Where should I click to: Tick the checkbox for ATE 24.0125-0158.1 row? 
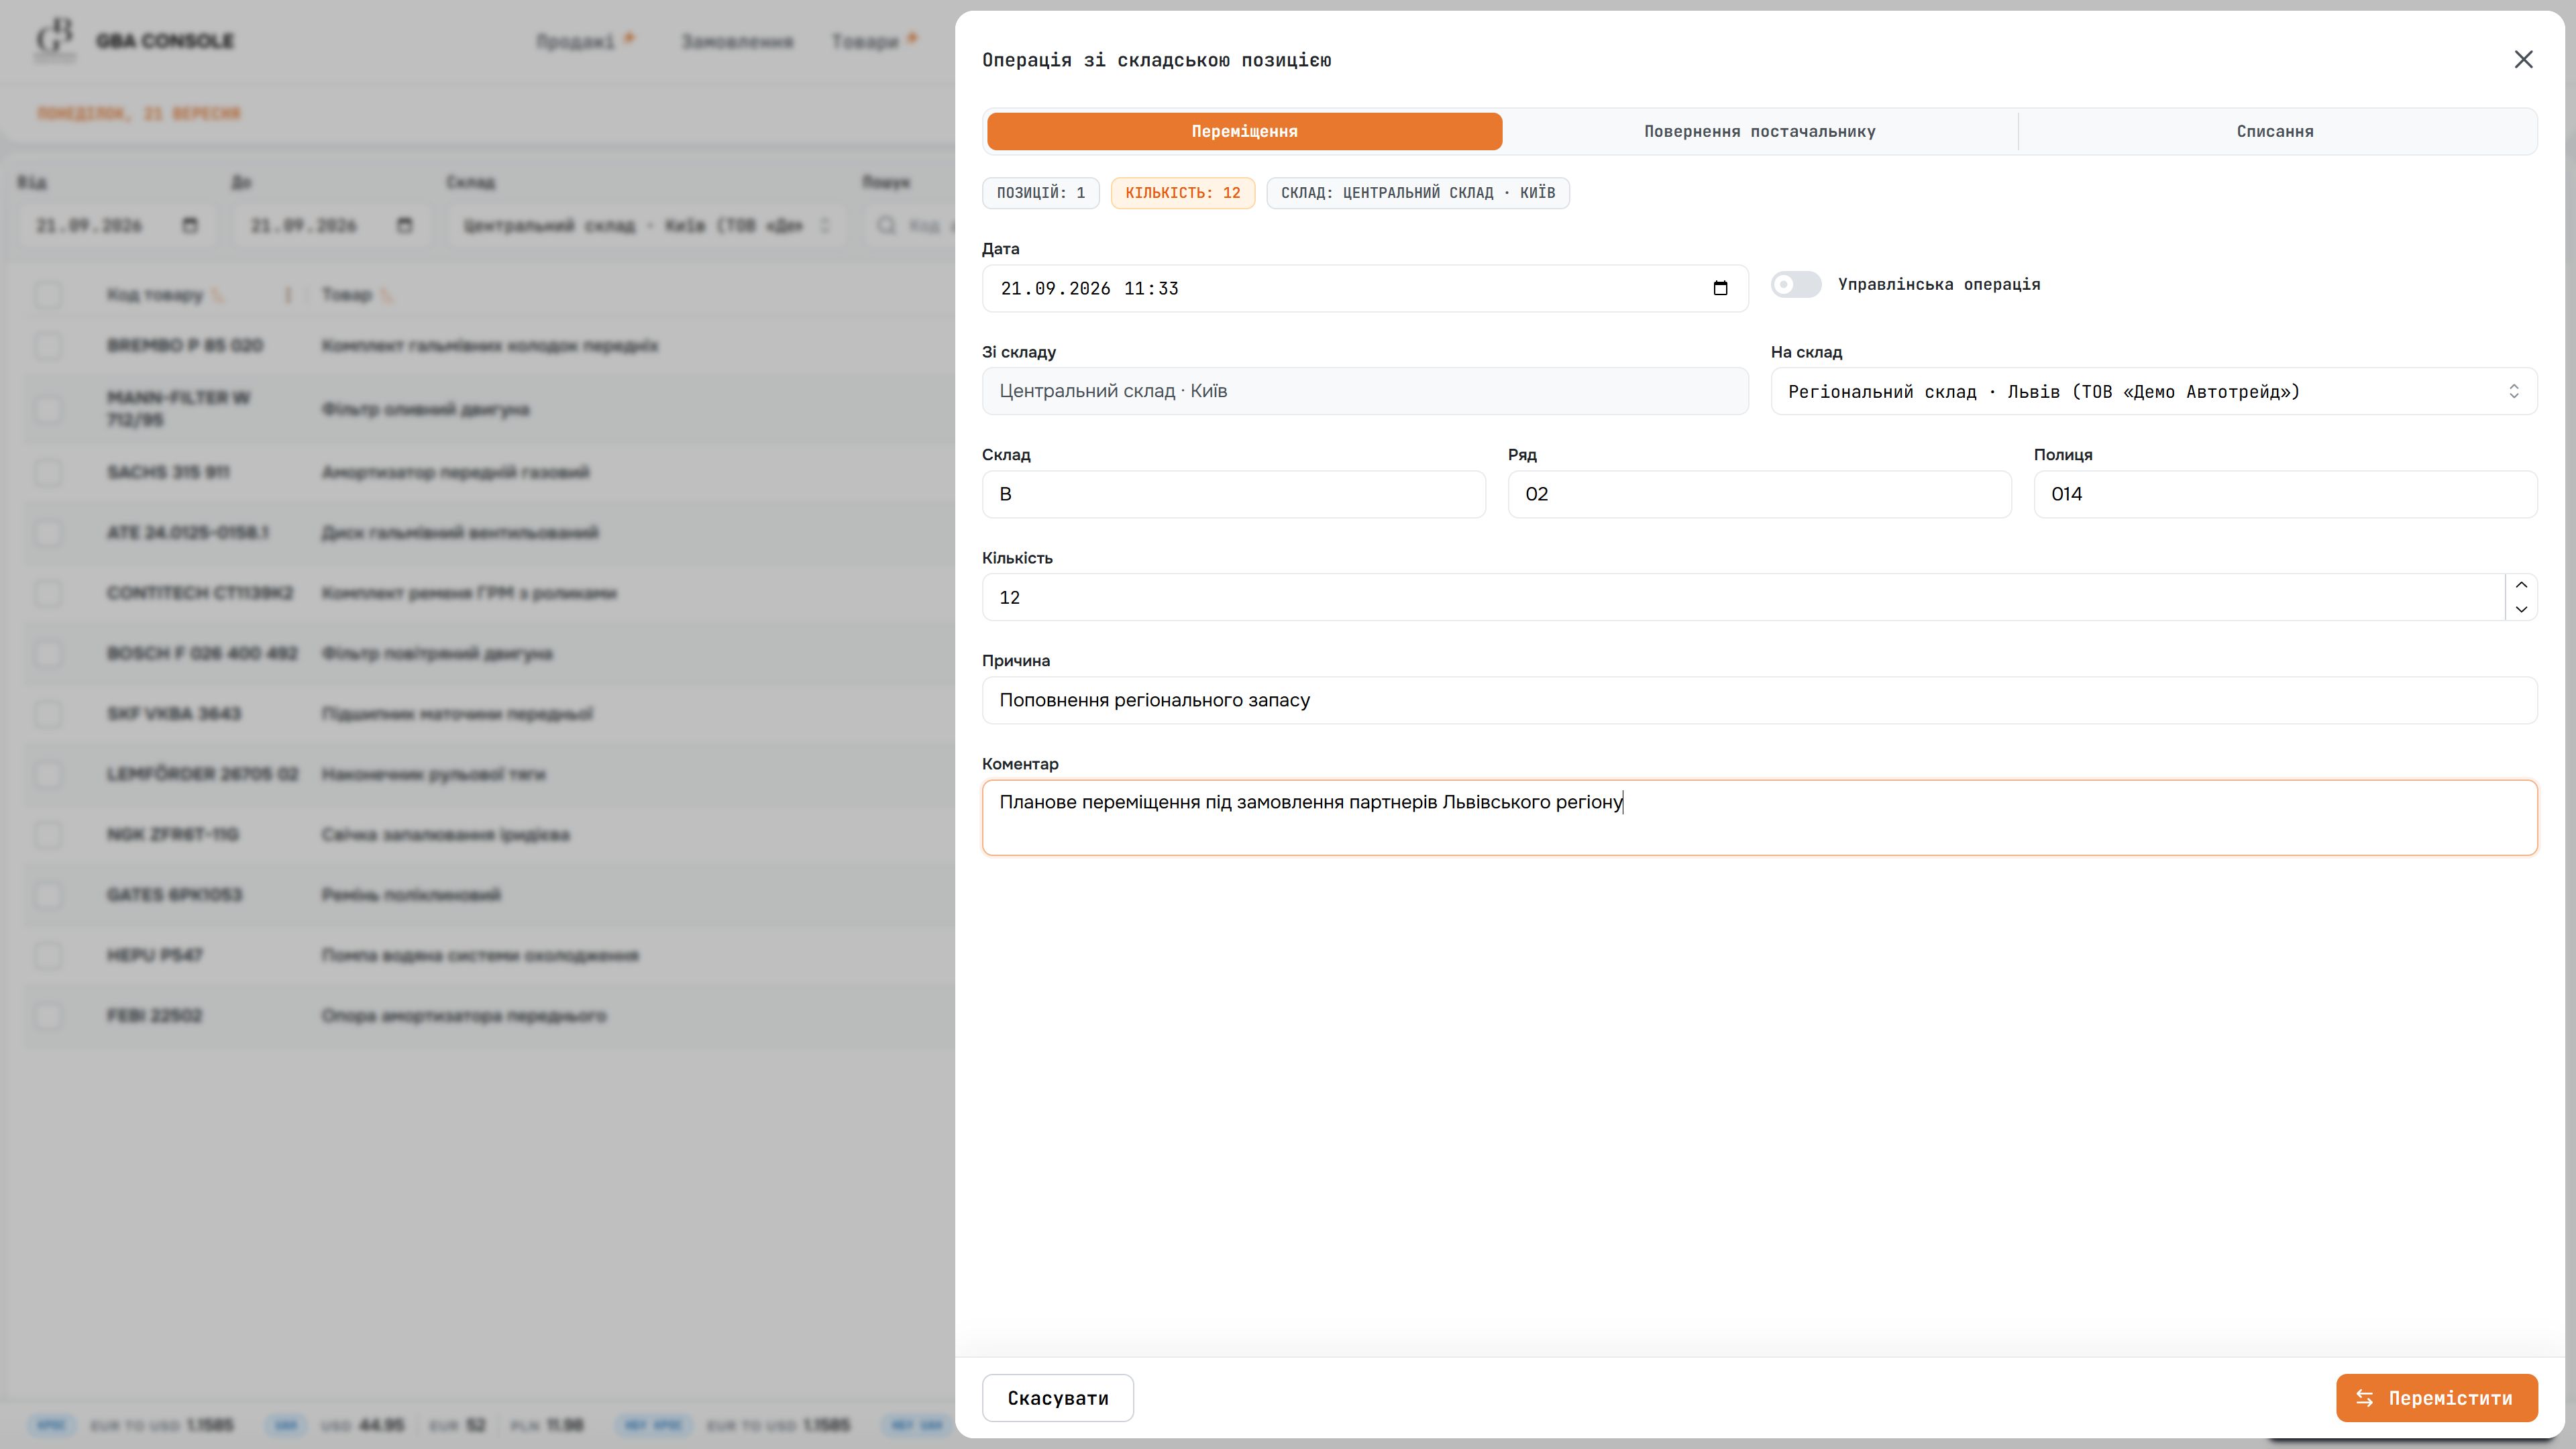(x=47, y=533)
